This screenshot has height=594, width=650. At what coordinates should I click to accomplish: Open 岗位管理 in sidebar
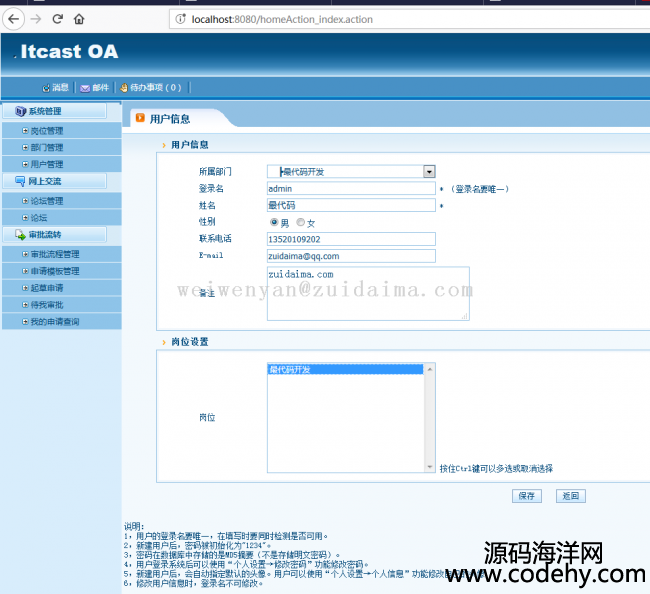pyautogui.click(x=47, y=131)
